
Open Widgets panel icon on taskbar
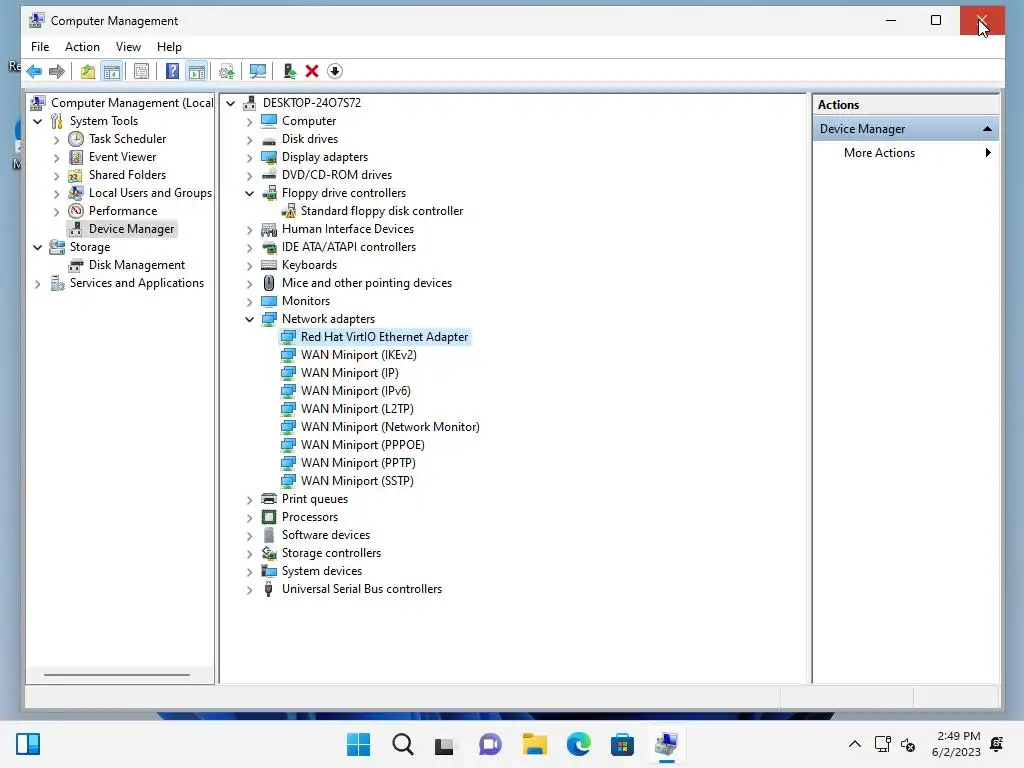[x=28, y=744]
